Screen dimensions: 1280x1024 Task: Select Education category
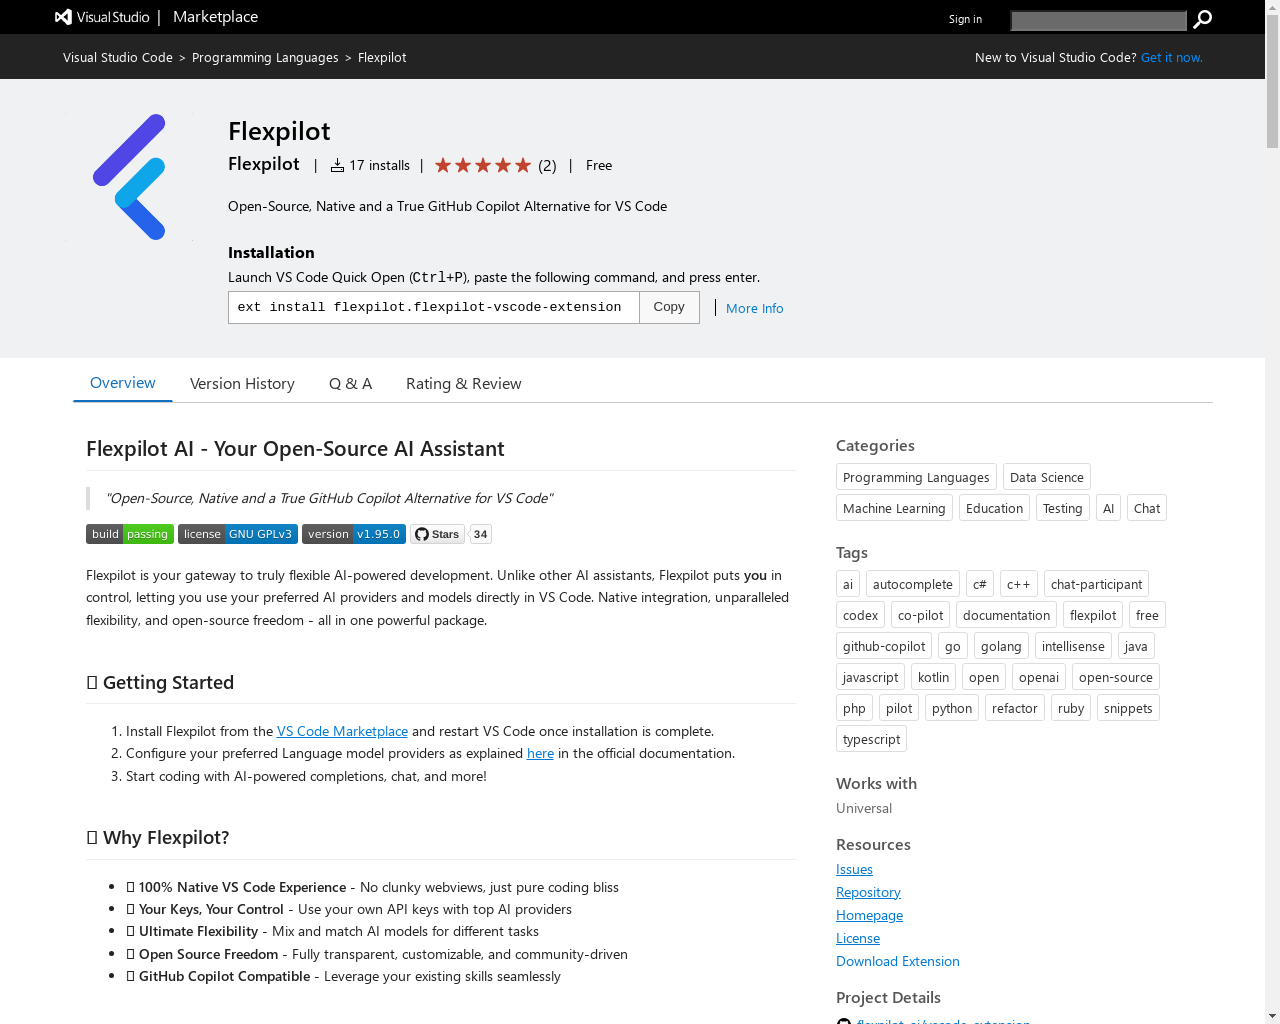tap(994, 508)
